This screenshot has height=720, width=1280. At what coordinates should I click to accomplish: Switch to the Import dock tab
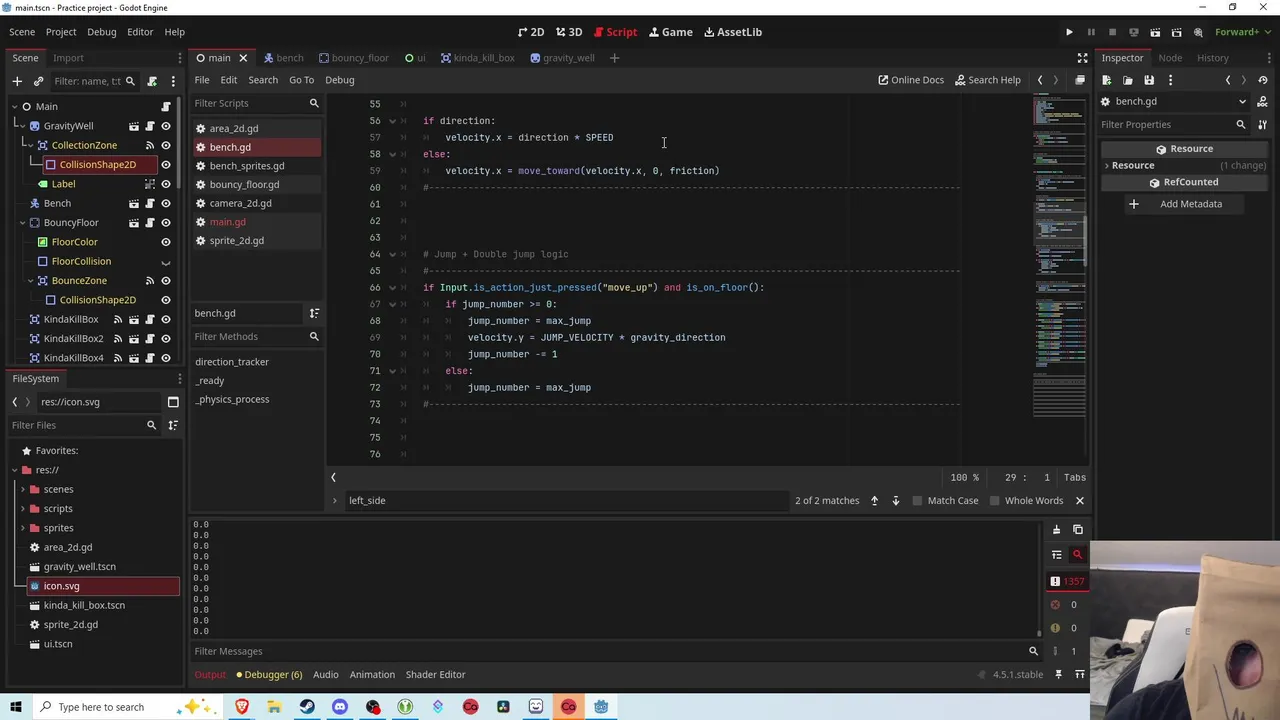click(x=68, y=58)
